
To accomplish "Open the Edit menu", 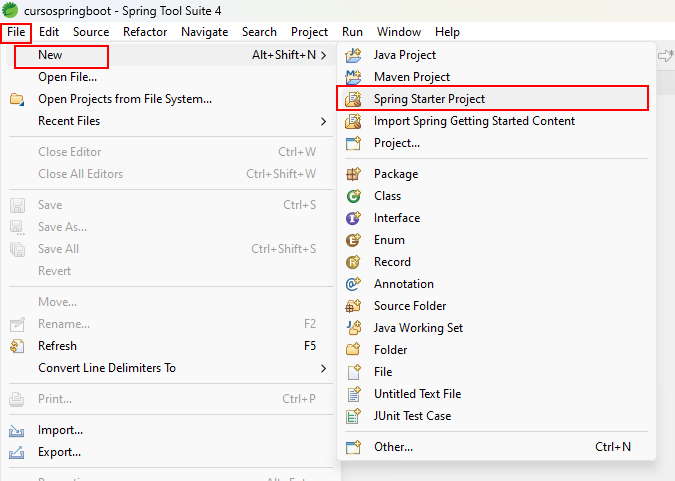I will tap(49, 32).
